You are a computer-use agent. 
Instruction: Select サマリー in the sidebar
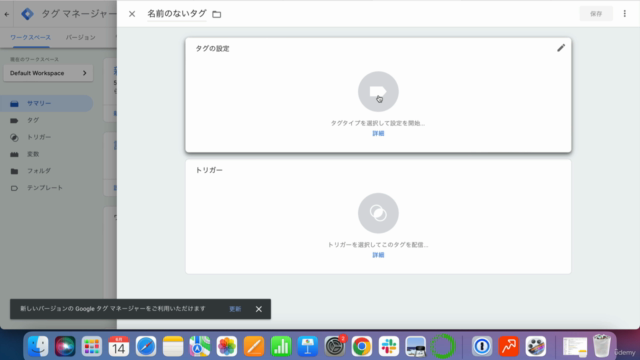47,104
